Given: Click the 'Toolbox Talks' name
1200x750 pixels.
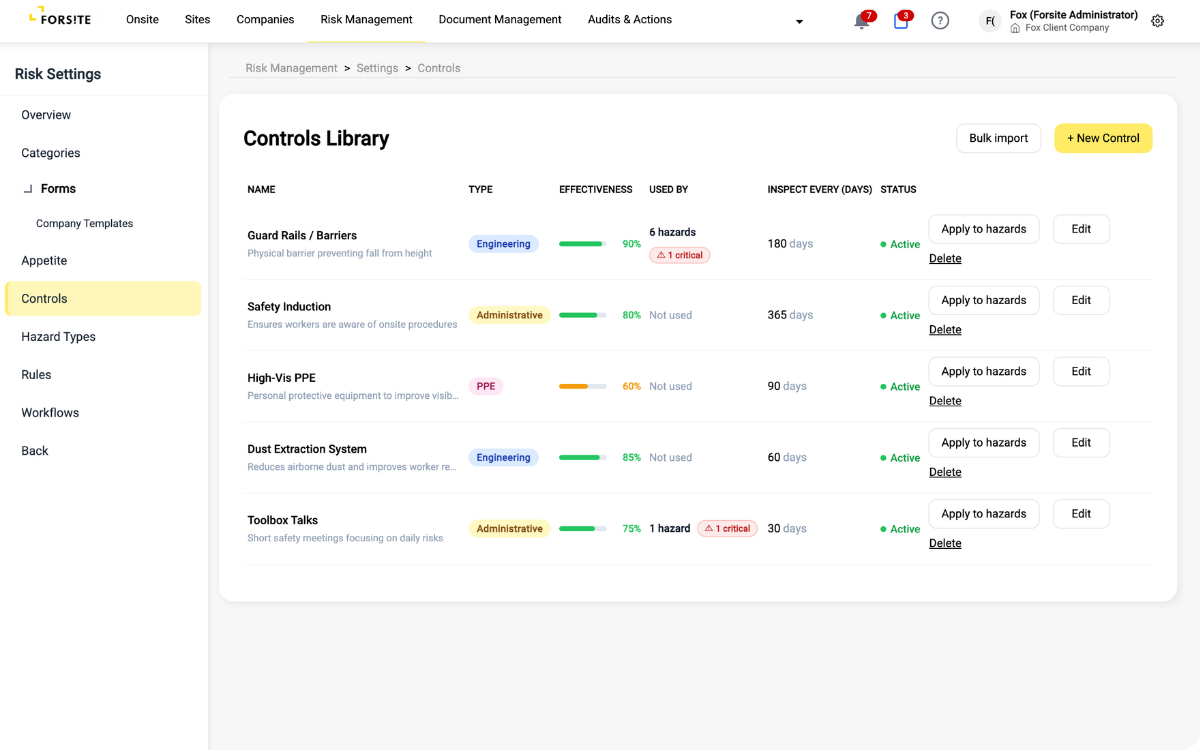Looking at the screenshot, I should [283, 520].
